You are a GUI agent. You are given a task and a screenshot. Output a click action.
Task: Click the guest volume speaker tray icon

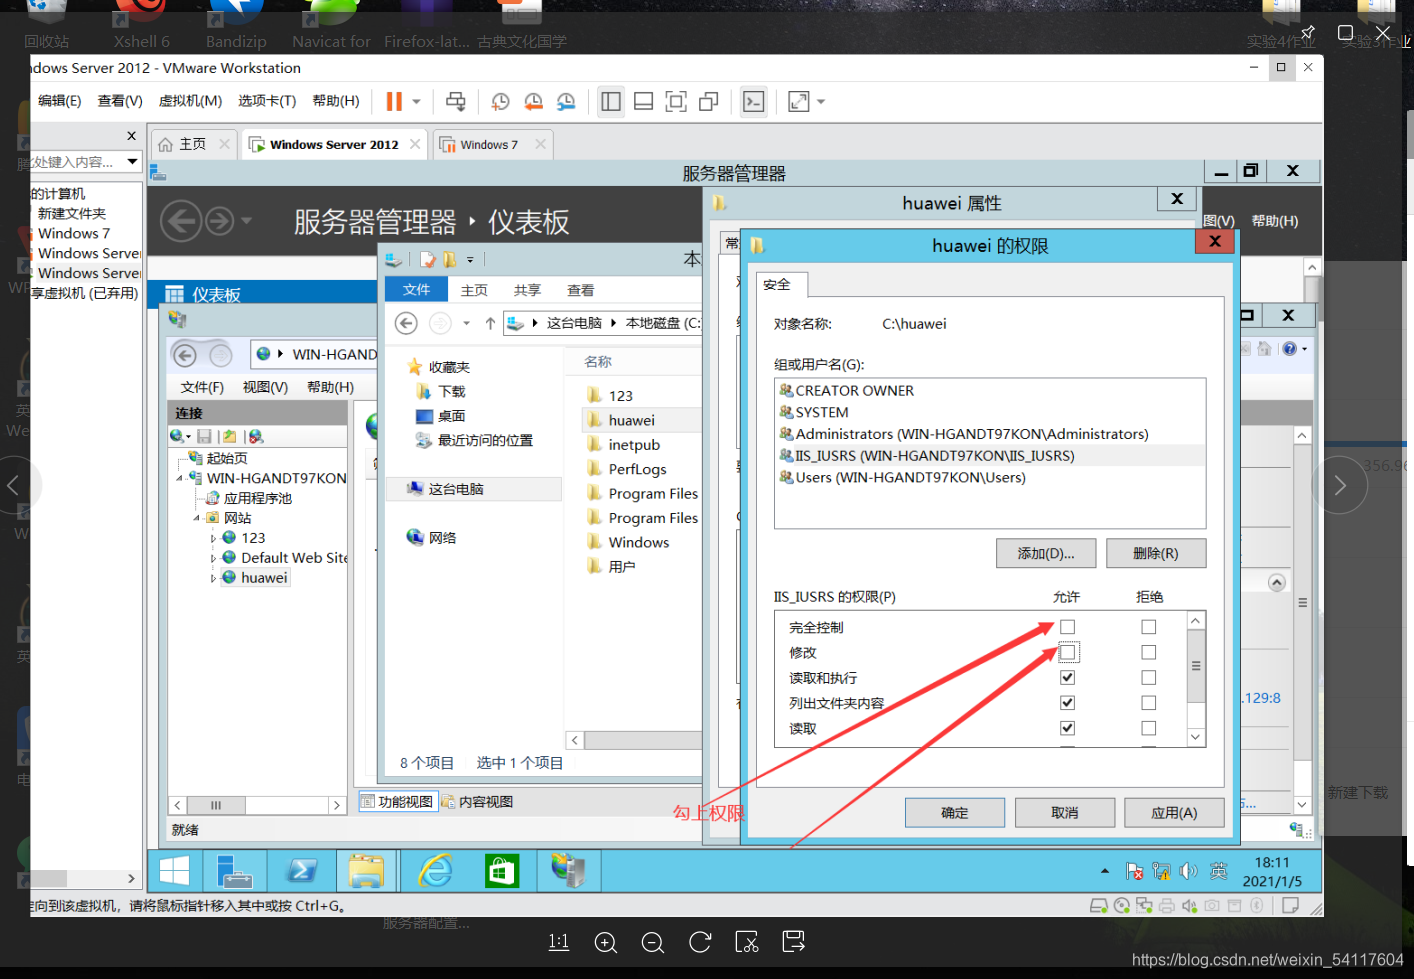click(x=1188, y=871)
